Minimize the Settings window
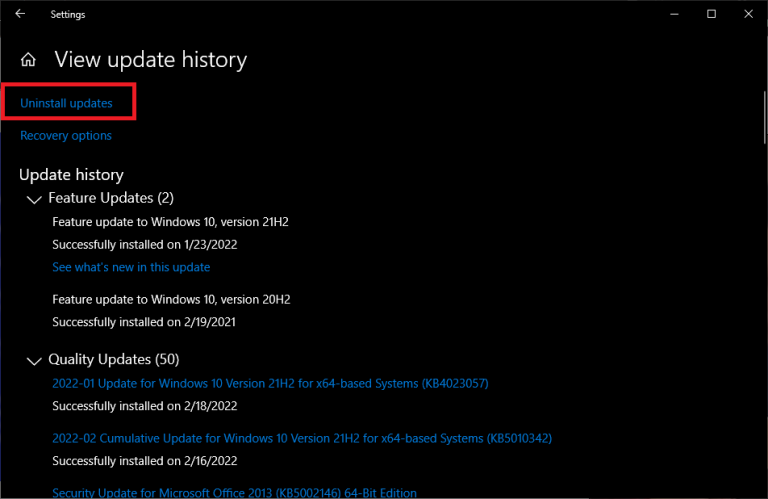 (x=674, y=14)
